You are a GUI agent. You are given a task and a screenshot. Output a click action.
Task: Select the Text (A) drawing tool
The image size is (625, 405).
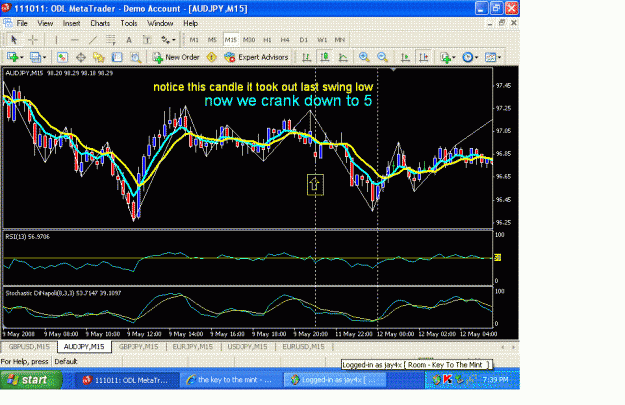point(129,40)
